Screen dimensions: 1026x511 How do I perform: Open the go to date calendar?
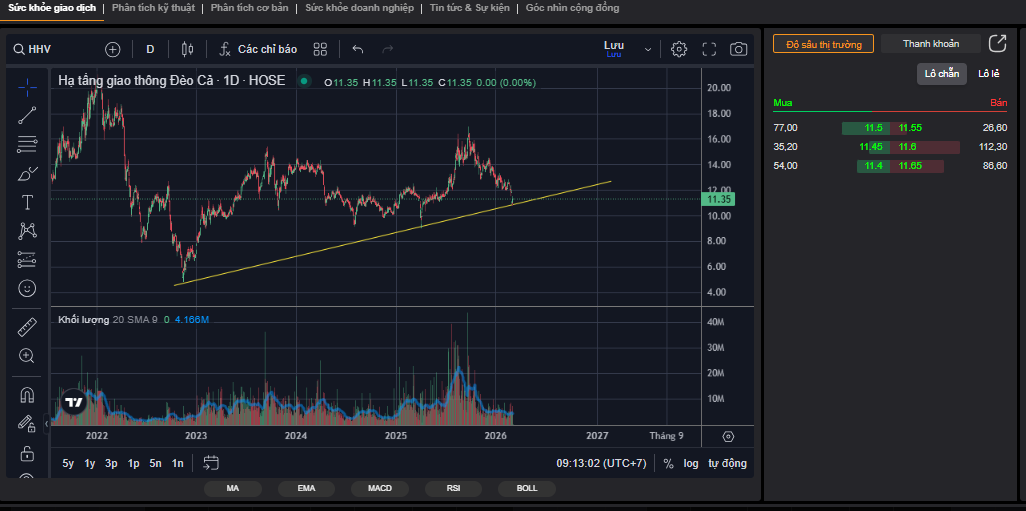pos(211,463)
